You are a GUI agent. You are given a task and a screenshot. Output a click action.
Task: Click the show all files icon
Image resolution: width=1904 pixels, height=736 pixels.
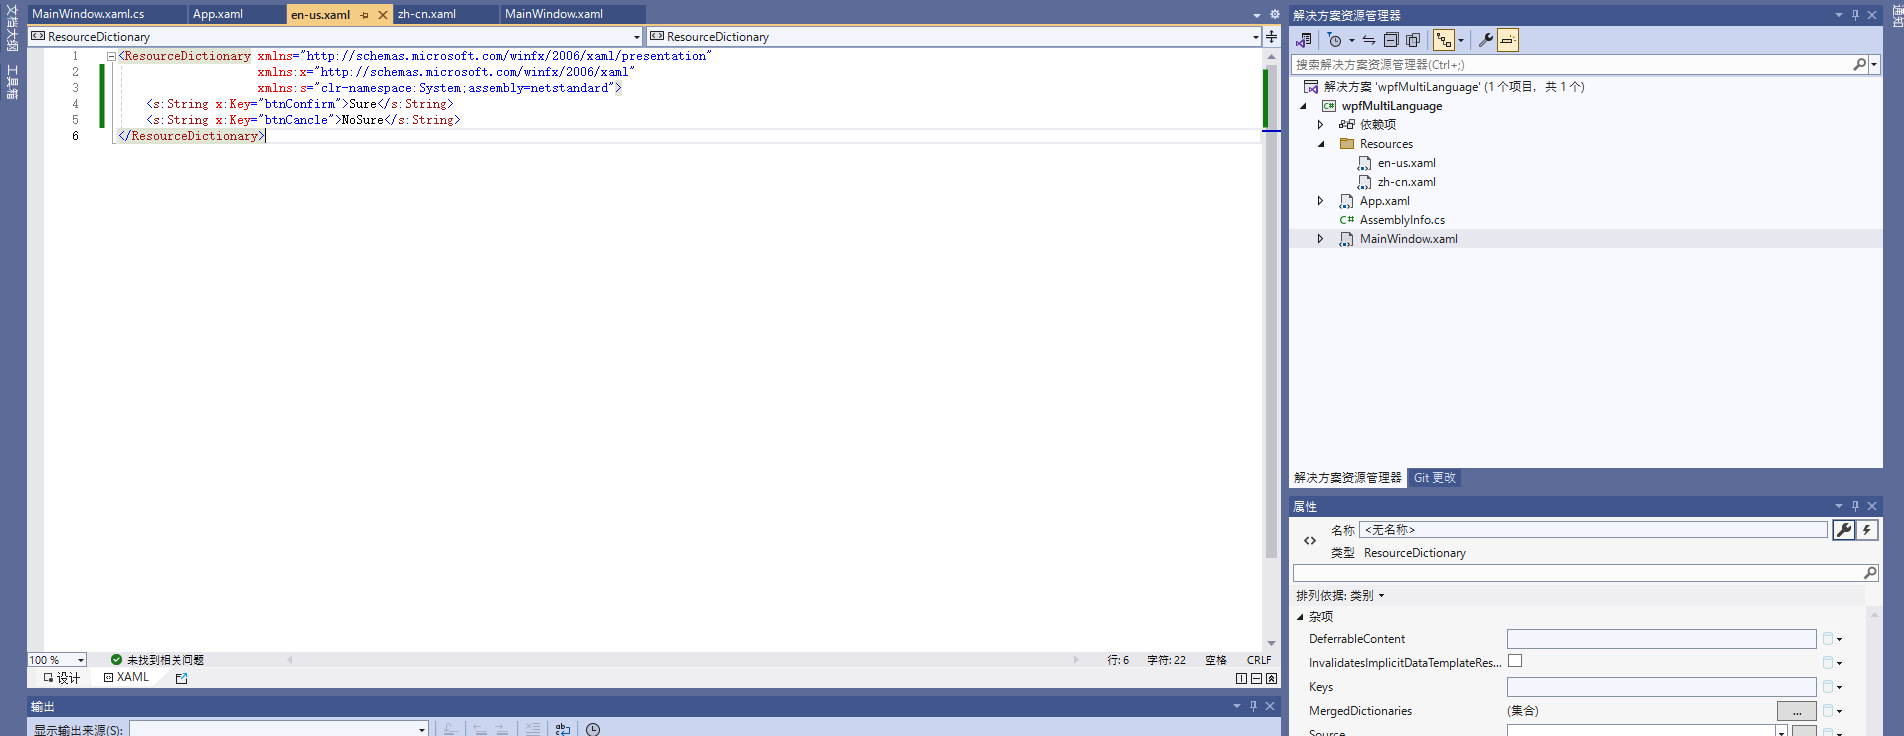(x=1413, y=40)
